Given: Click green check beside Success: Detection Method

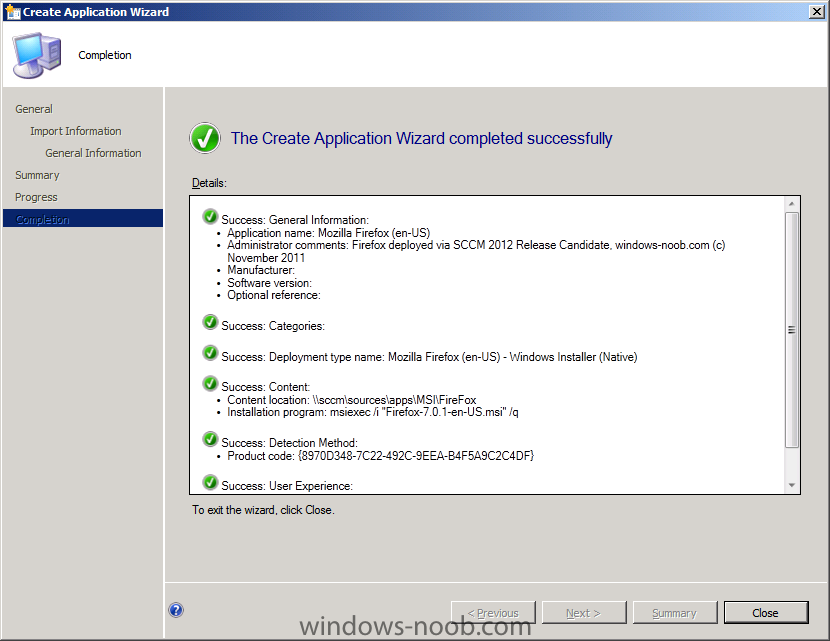Looking at the screenshot, I should (x=210, y=439).
